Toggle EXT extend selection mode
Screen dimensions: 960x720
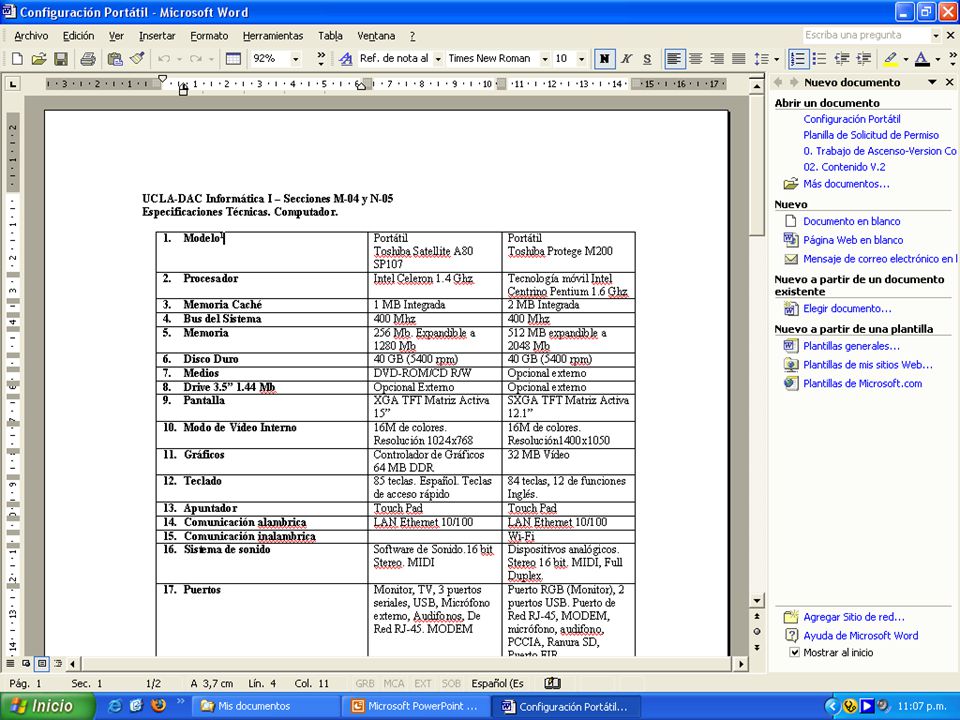pyautogui.click(x=422, y=683)
